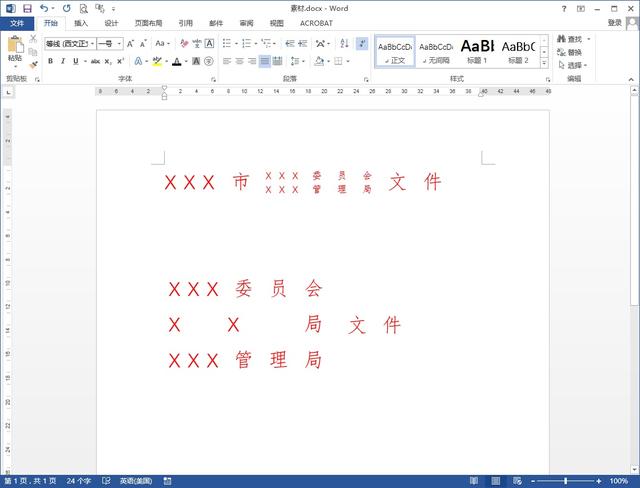Apply the 标题 1 style
This screenshot has width=640, height=488.
coord(477,50)
